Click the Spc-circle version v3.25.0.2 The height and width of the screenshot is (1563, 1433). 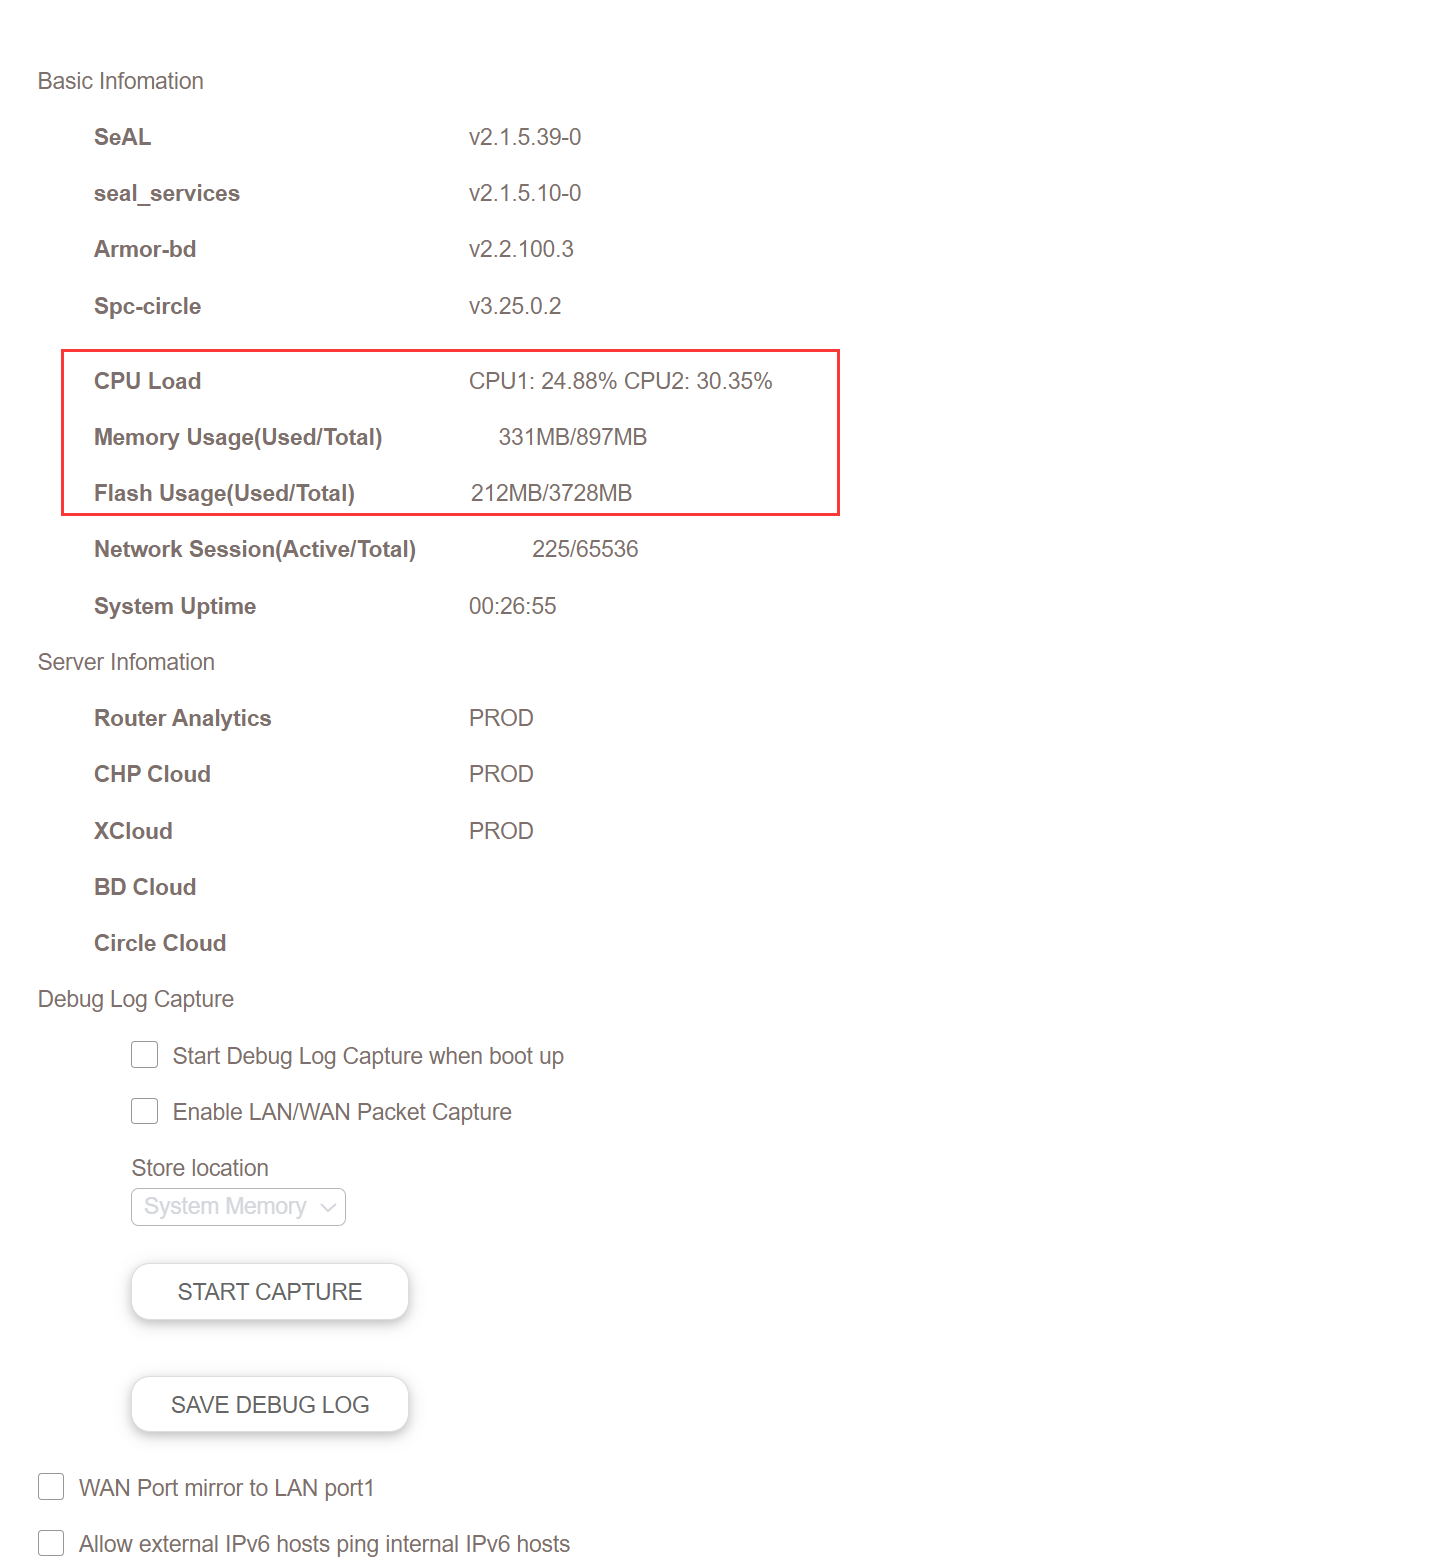click(x=515, y=306)
